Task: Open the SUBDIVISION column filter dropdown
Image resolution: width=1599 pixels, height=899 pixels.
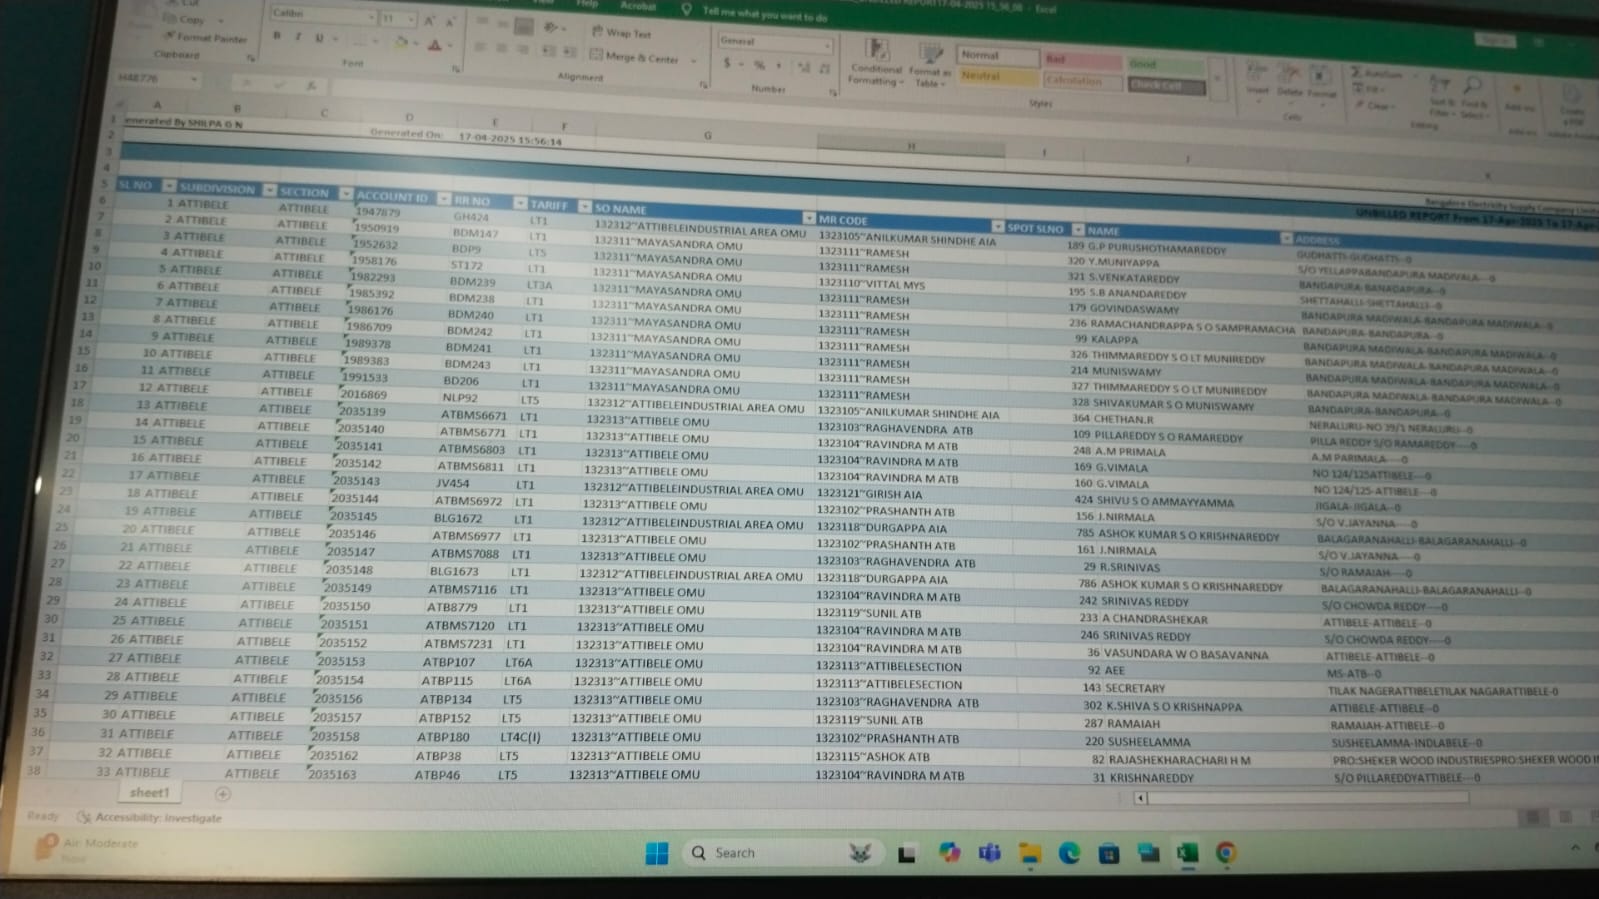Action: [269, 190]
